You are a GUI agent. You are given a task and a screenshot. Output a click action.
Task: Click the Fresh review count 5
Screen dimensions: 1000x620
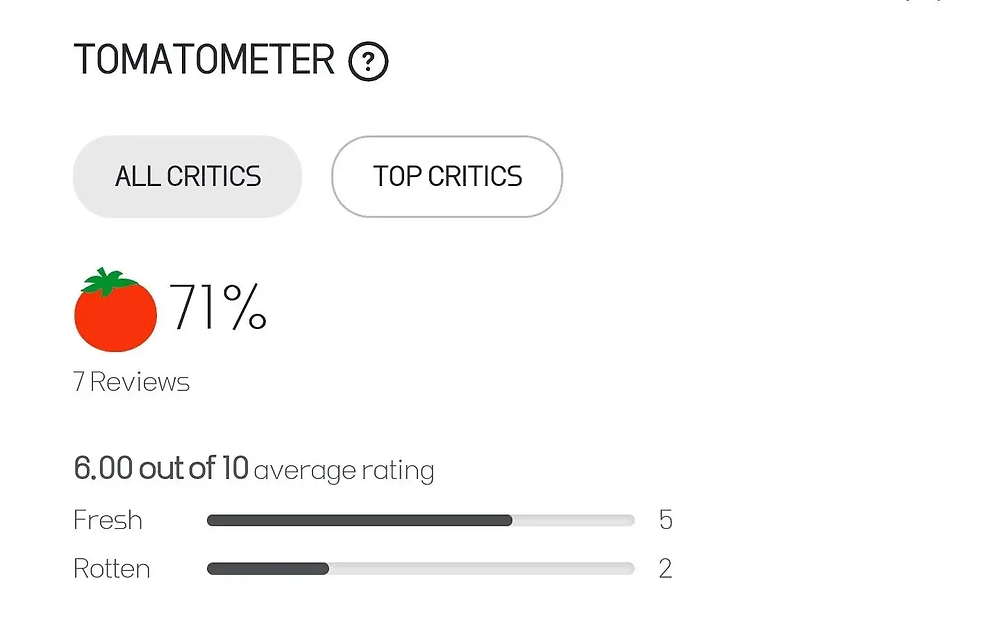[x=666, y=520]
